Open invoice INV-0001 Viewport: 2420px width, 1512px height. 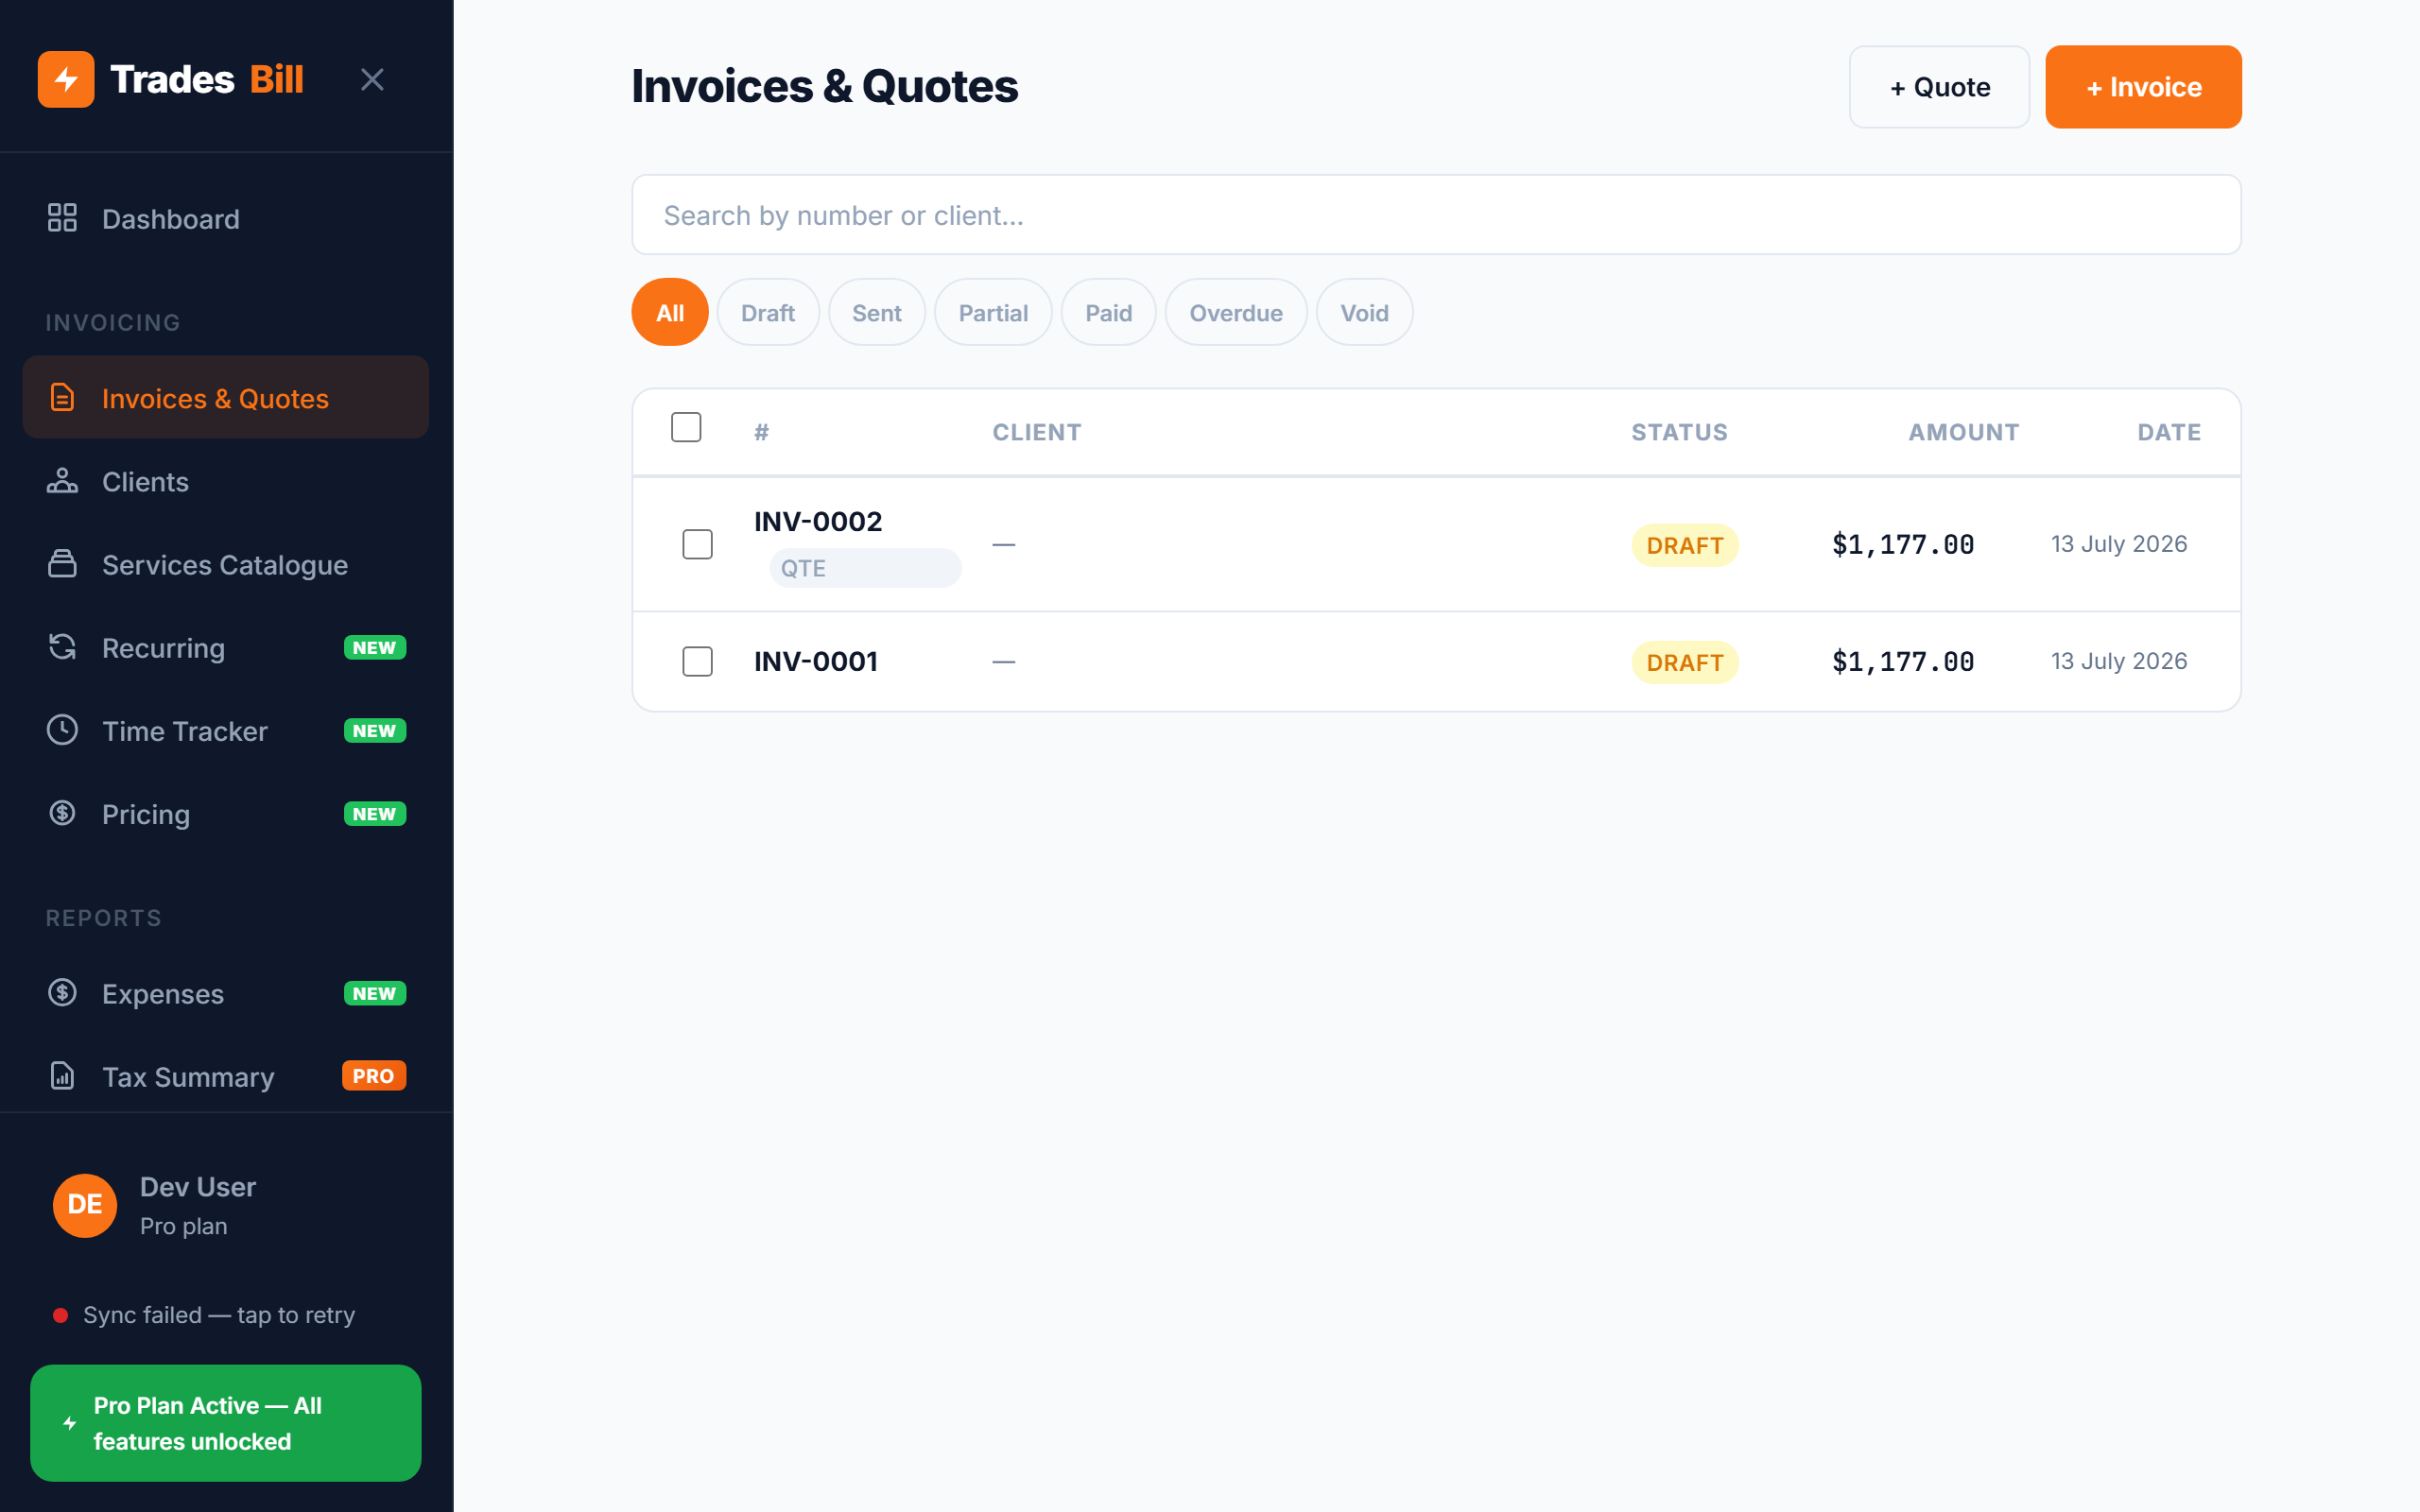(816, 661)
